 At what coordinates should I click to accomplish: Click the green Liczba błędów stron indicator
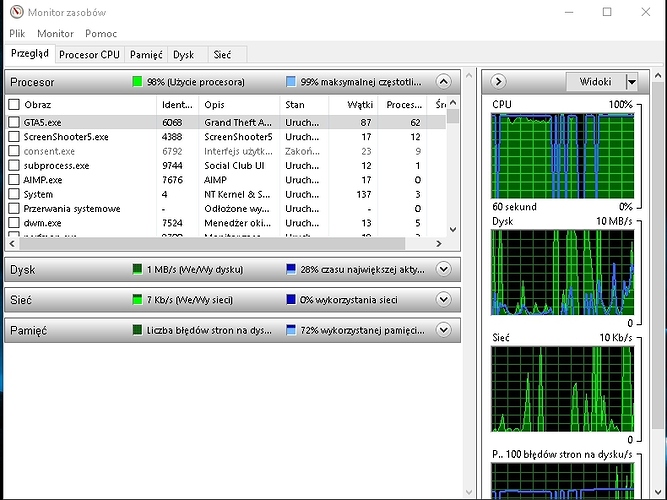click(137, 330)
